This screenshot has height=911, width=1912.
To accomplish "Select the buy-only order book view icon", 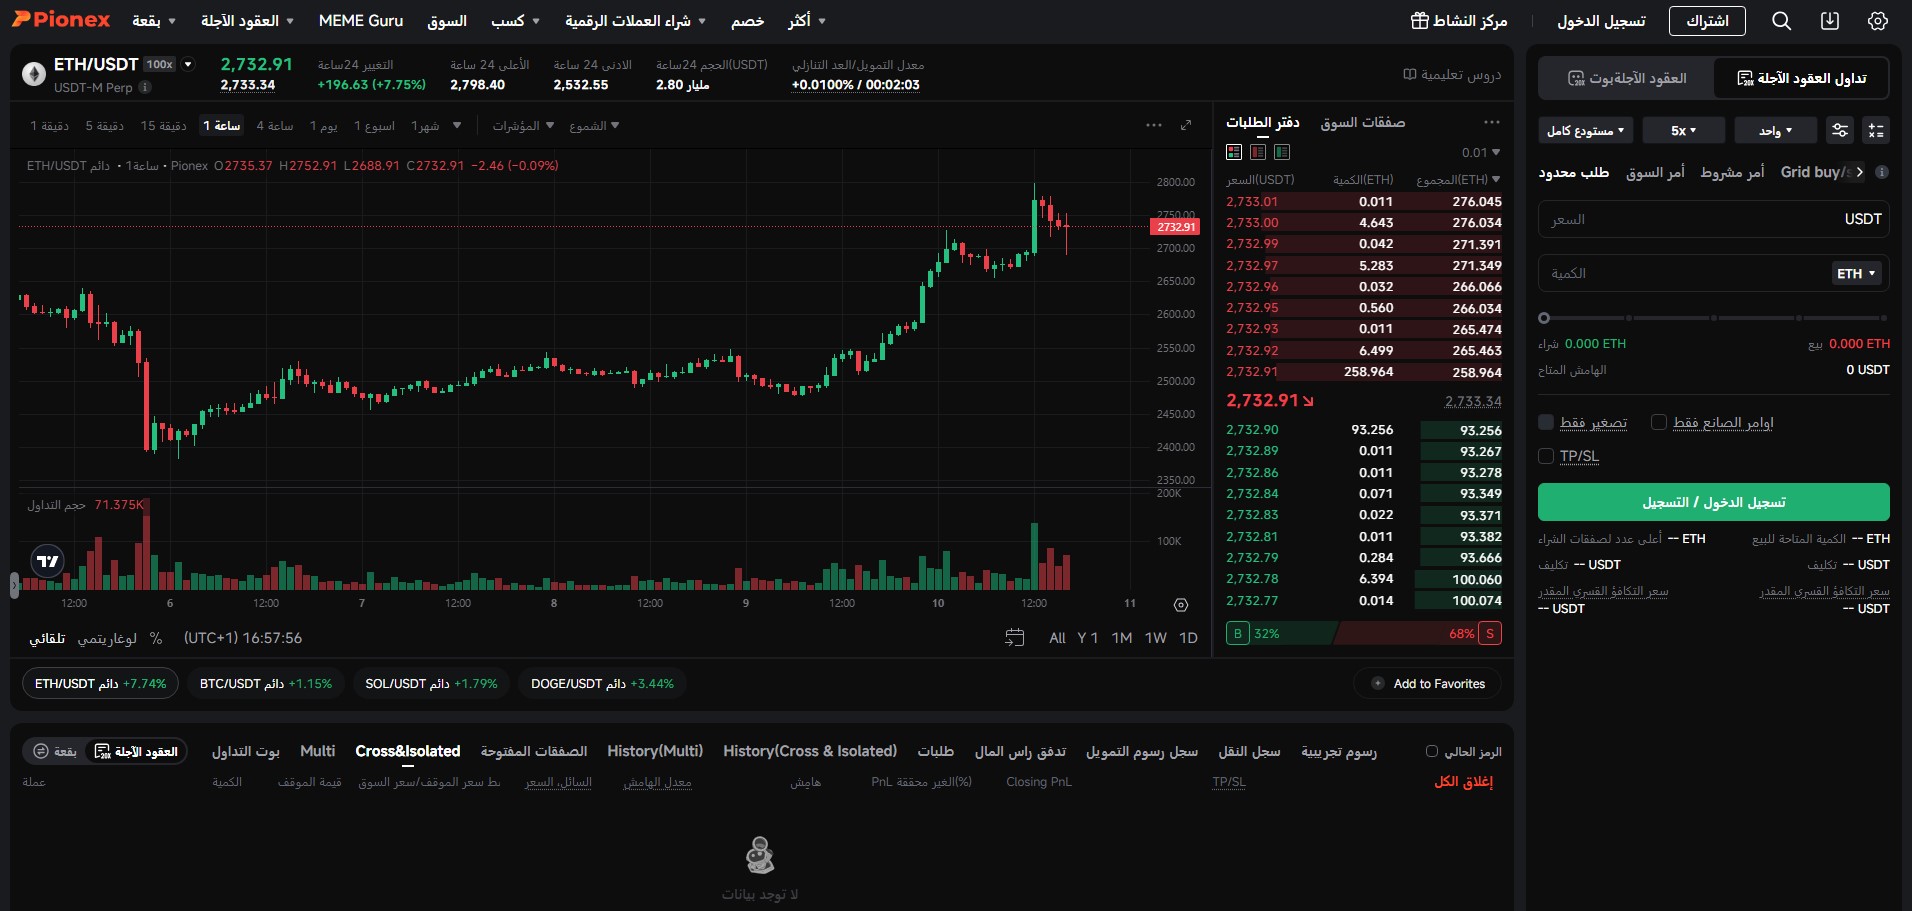I will tap(1281, 152).
